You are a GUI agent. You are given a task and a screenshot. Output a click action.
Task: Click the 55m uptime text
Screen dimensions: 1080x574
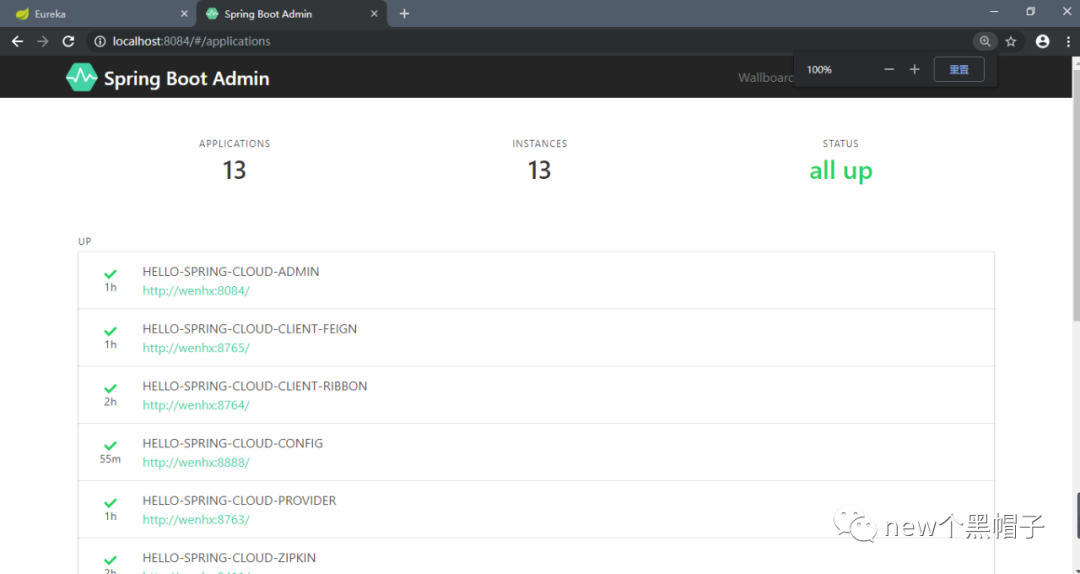click(110, 459)
